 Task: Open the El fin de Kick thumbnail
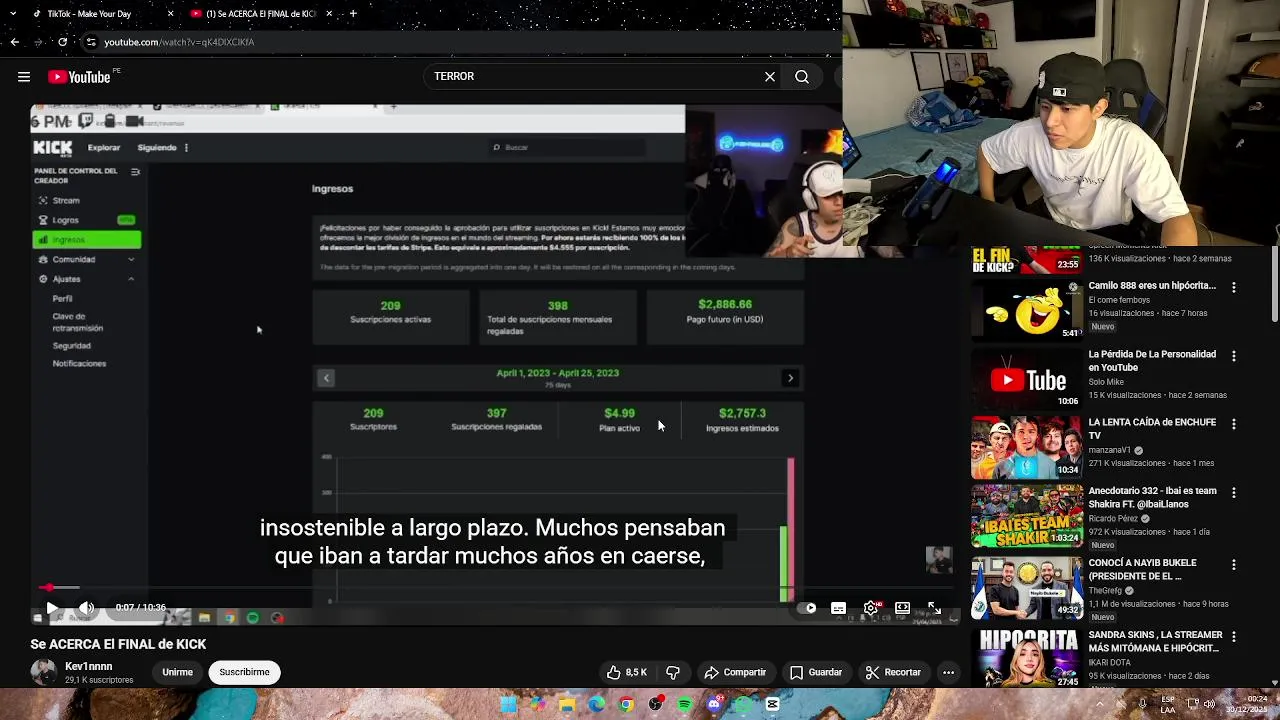pos(1027,260)
